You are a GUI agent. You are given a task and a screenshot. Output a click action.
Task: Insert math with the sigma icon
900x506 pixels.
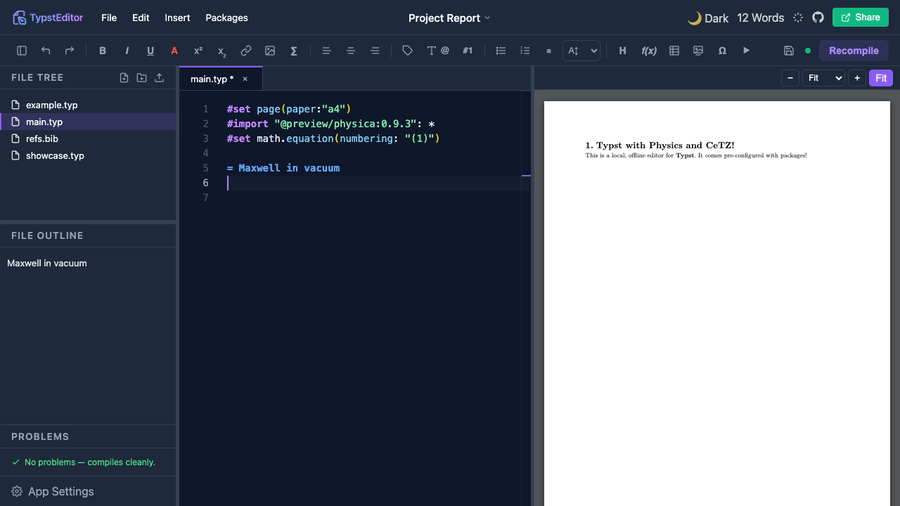[293, 50]
